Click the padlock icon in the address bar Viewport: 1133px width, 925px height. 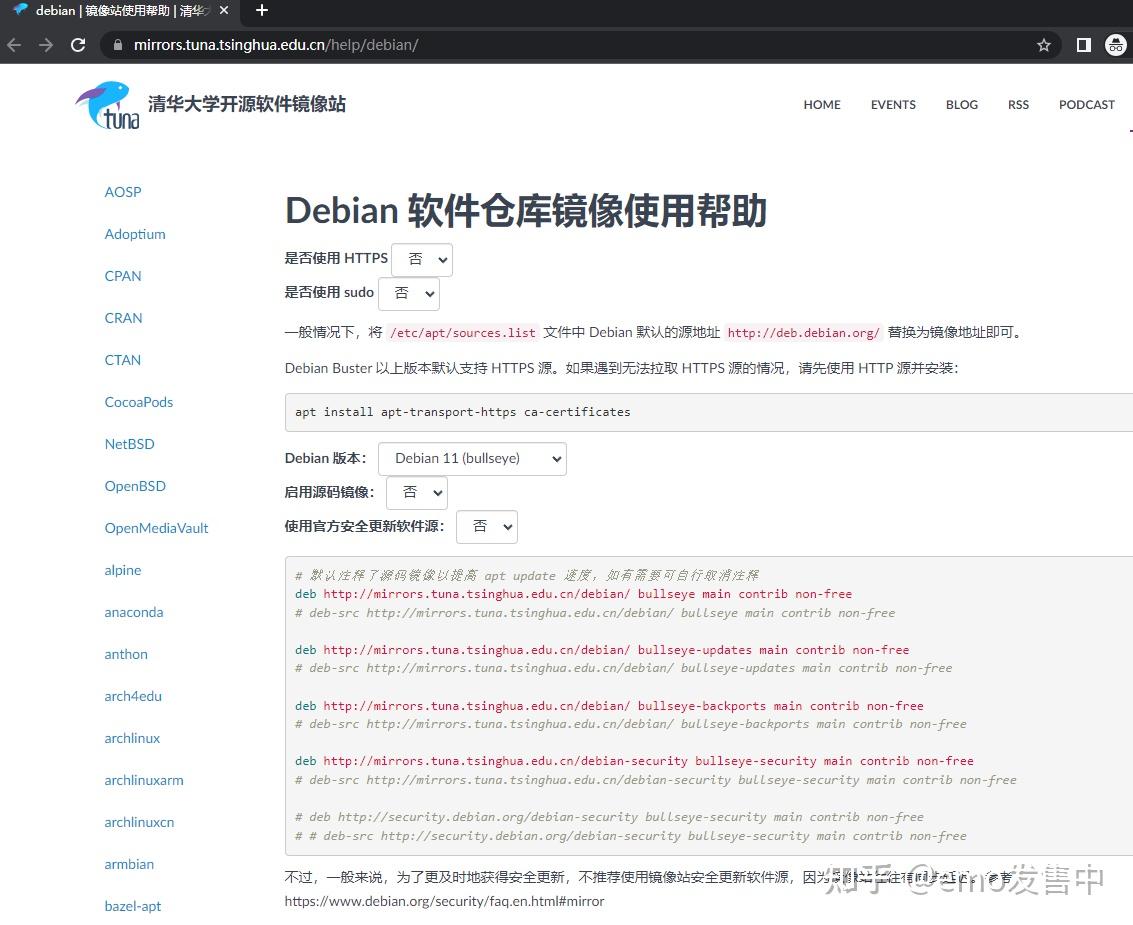117,44
